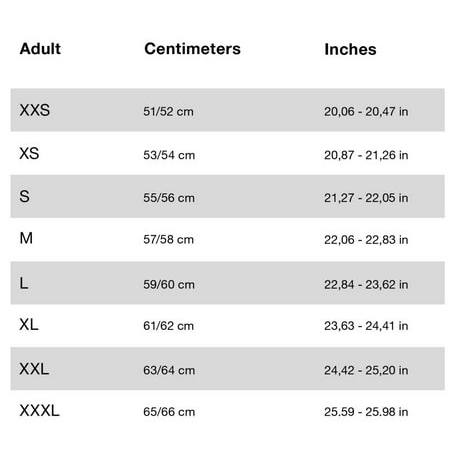Click the 65/66 cm measurement

pos(169,412)
